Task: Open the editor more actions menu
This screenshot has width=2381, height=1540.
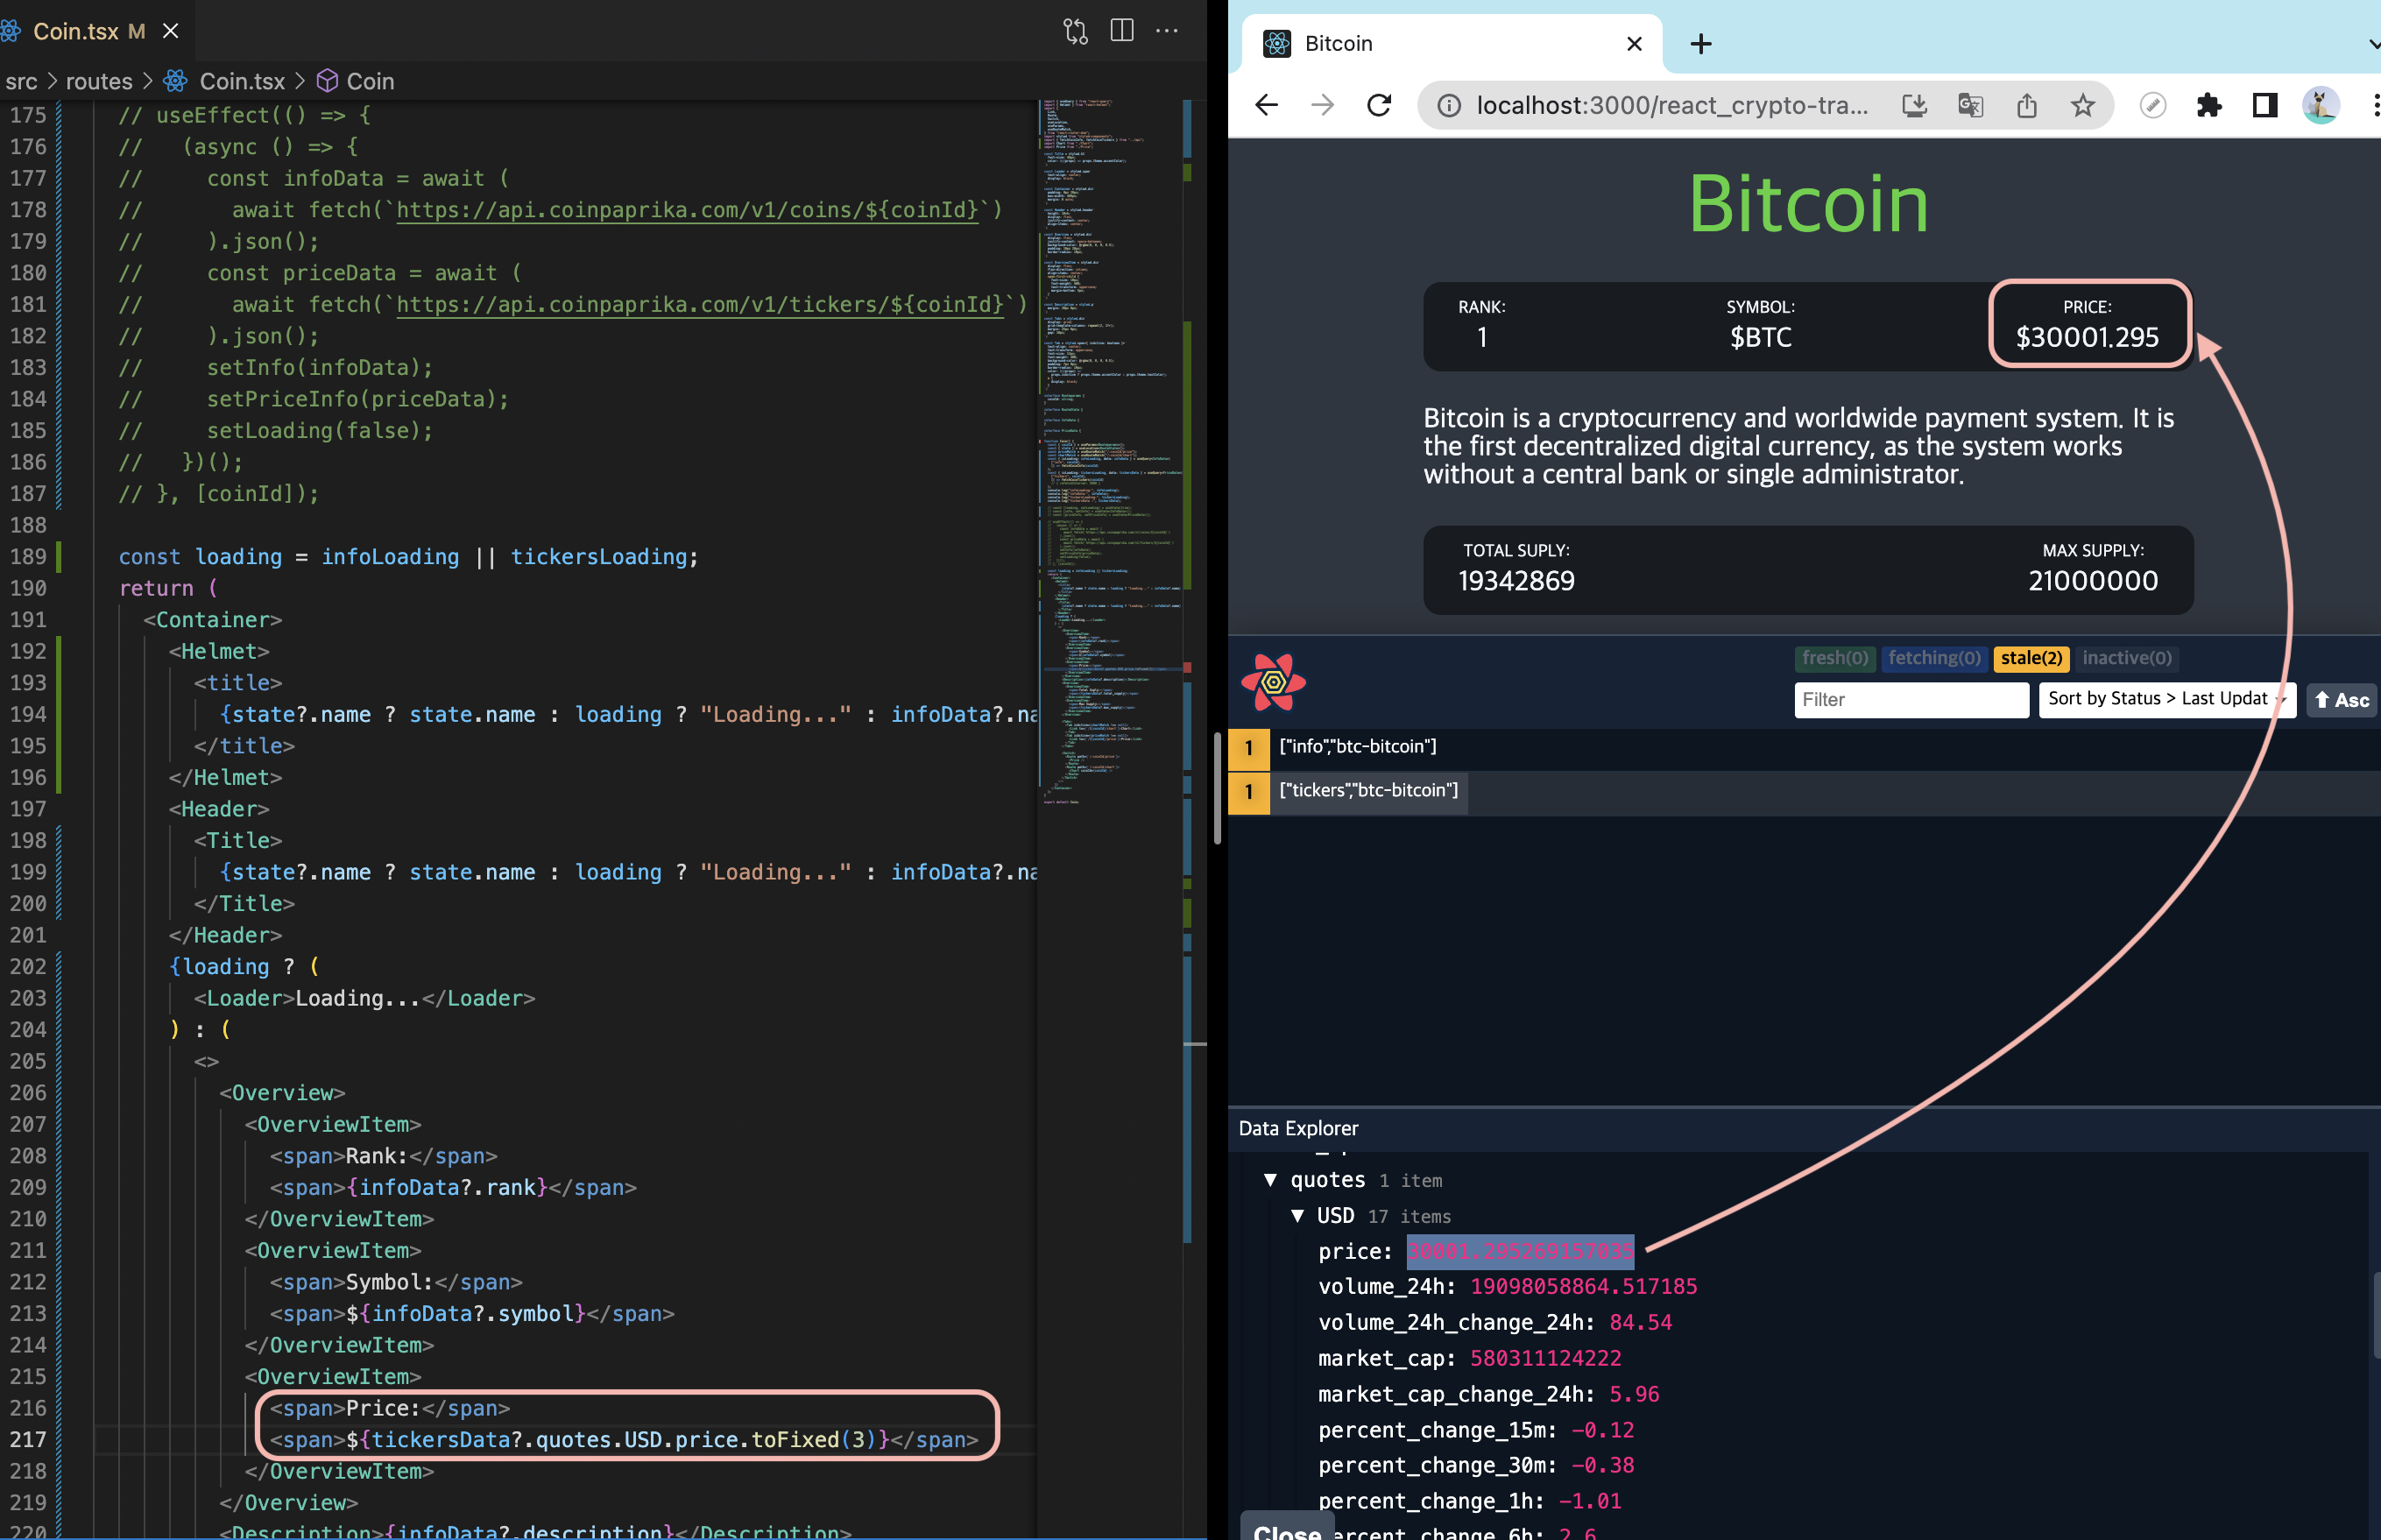Action: (1167, 31)
